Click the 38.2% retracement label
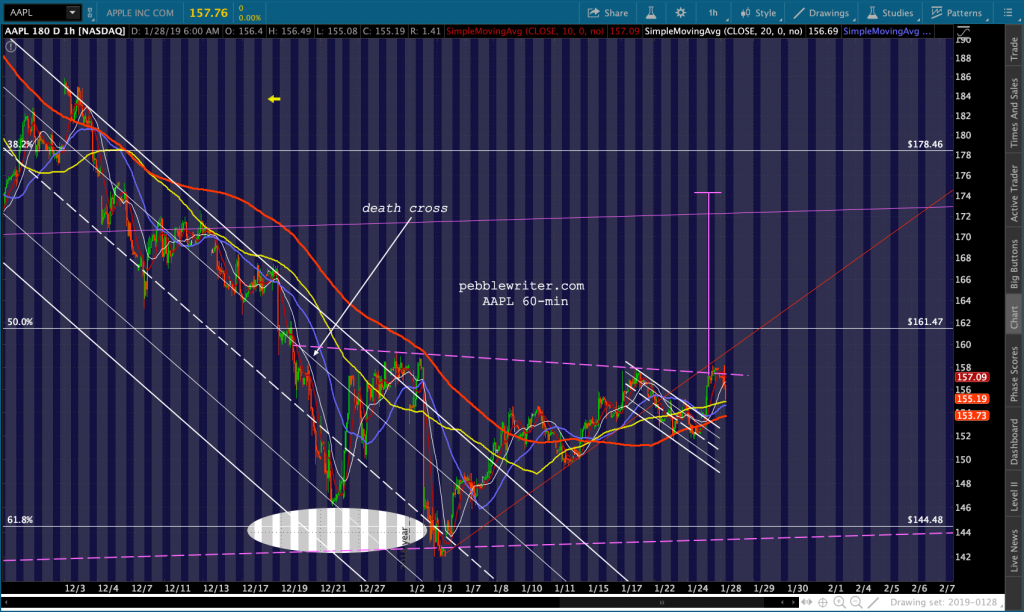The image size is (1024, 612). point(20,144)
